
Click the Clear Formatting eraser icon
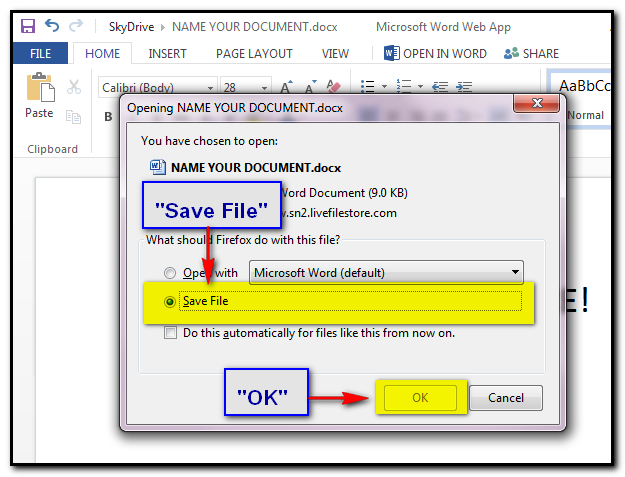point(333,86)
